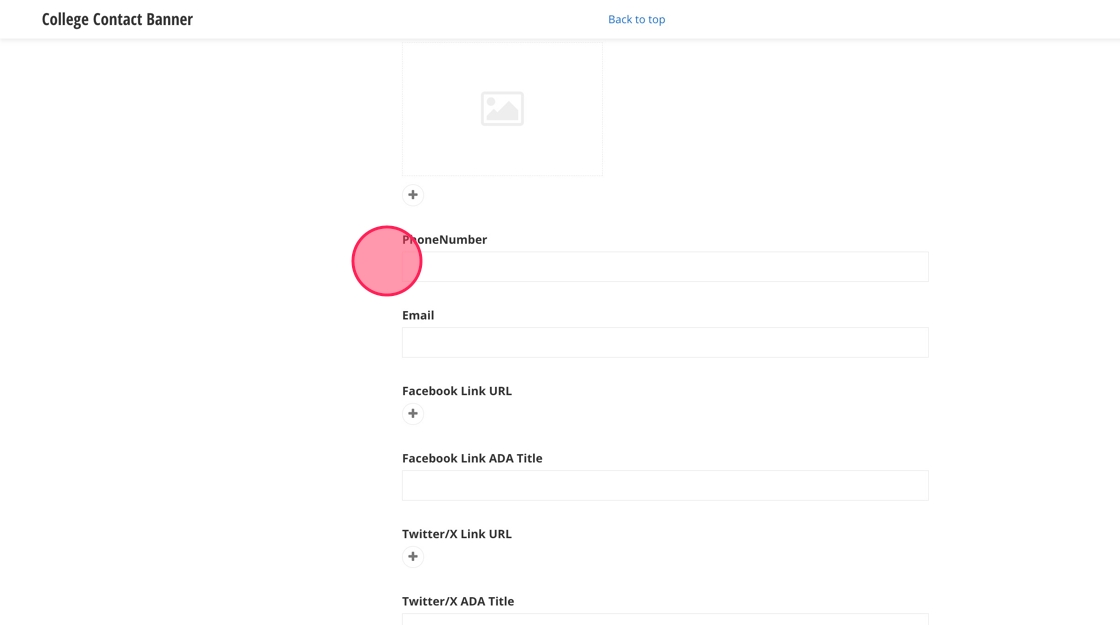The width and height of the screenshot is (1120, 625).
Task: Click the Facebook Link URL label
Action: click(457, 391)
